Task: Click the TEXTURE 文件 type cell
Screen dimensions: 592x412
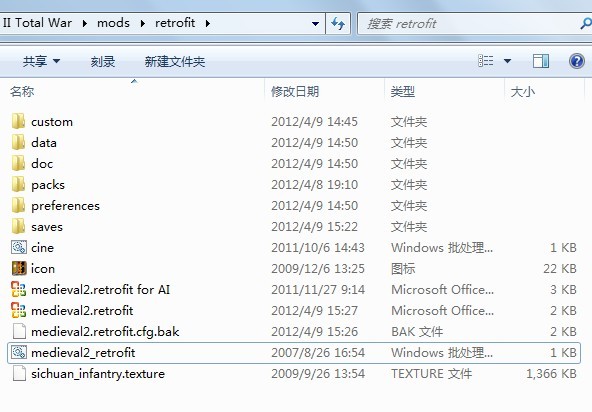Action: 432,374
